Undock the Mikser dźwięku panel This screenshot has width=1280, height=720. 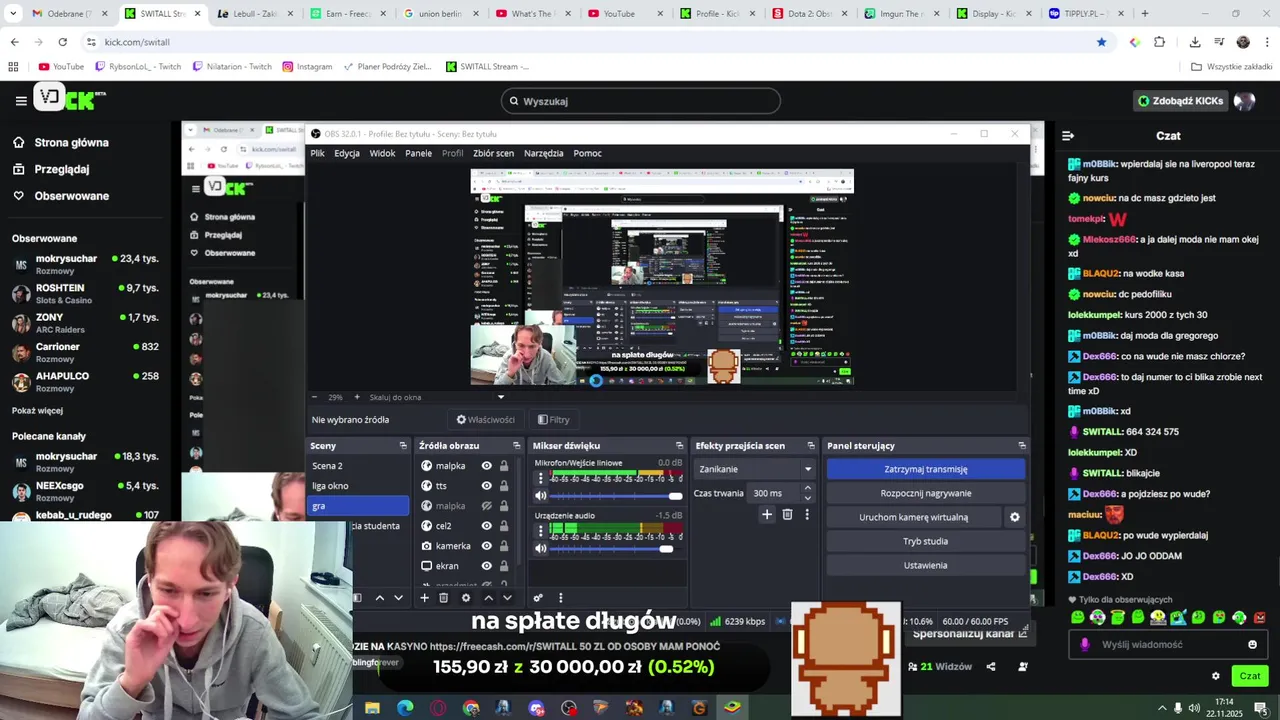click(680, 446)
